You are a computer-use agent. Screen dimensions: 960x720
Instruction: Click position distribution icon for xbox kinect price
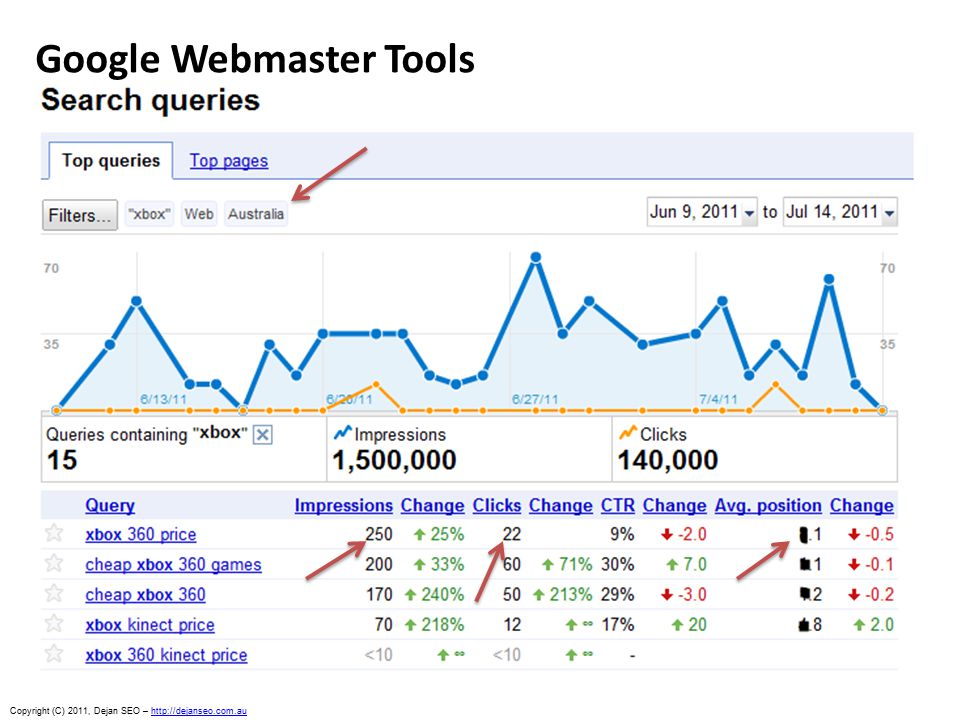(x=804, y=624)
